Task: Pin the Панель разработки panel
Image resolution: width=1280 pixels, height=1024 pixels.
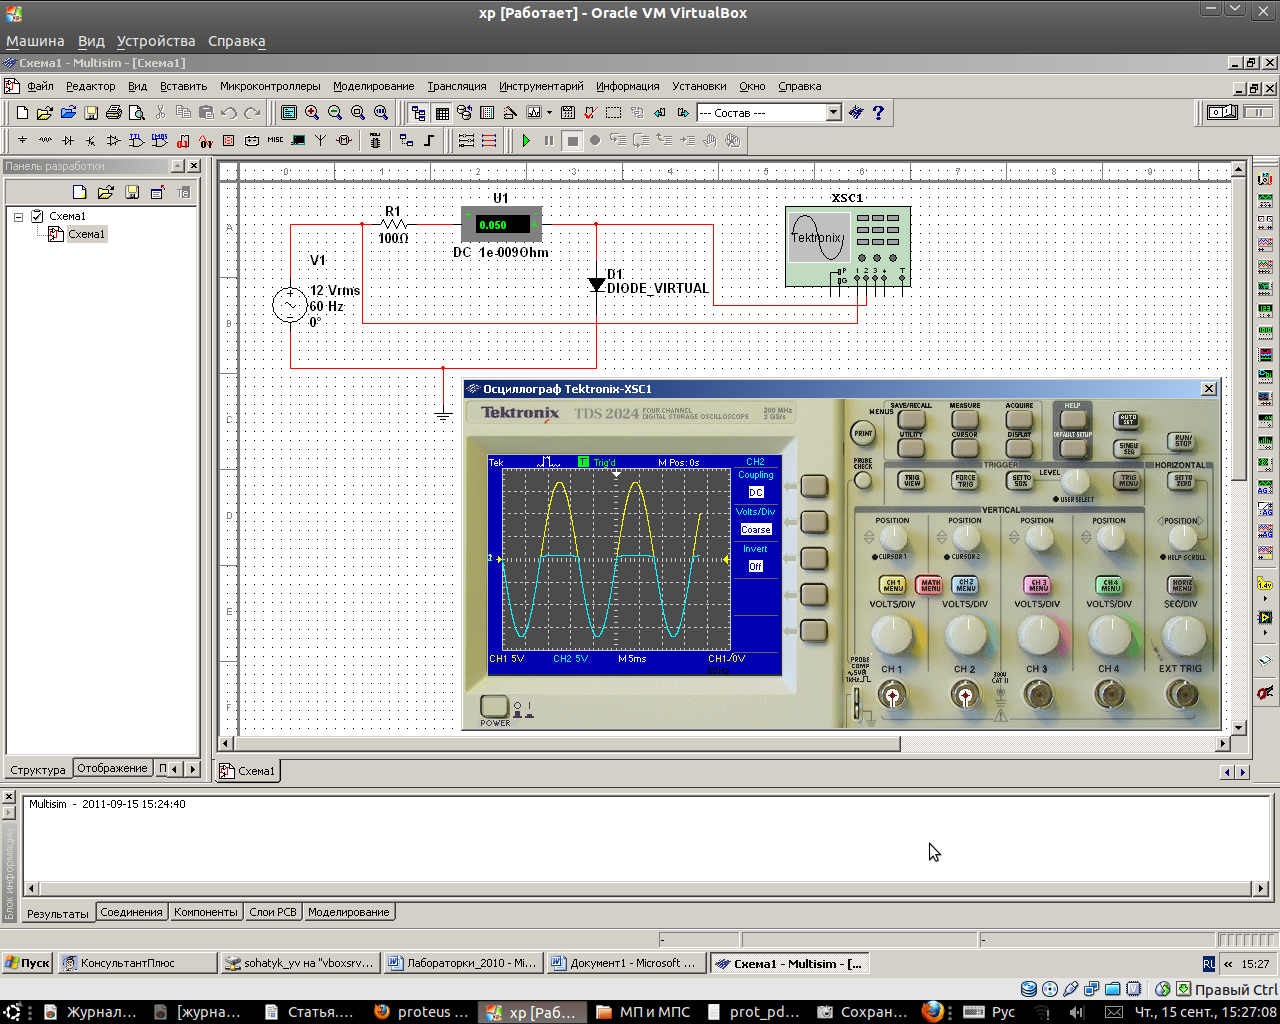Action: (177, 166)
